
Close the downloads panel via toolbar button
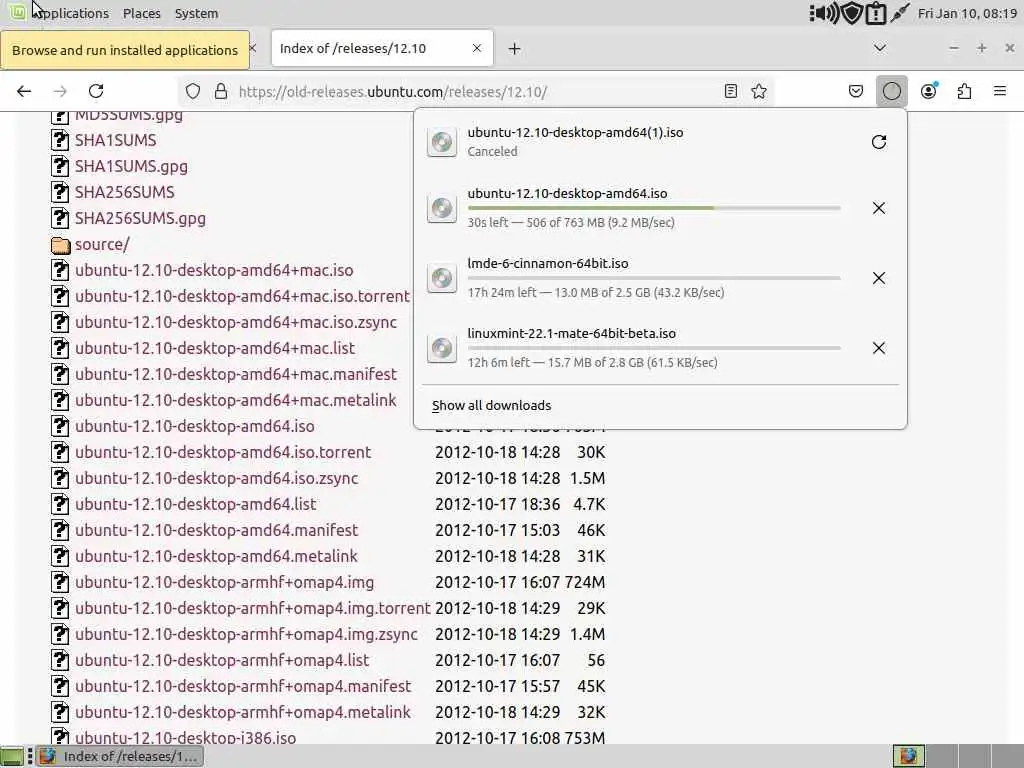(891, 91)
